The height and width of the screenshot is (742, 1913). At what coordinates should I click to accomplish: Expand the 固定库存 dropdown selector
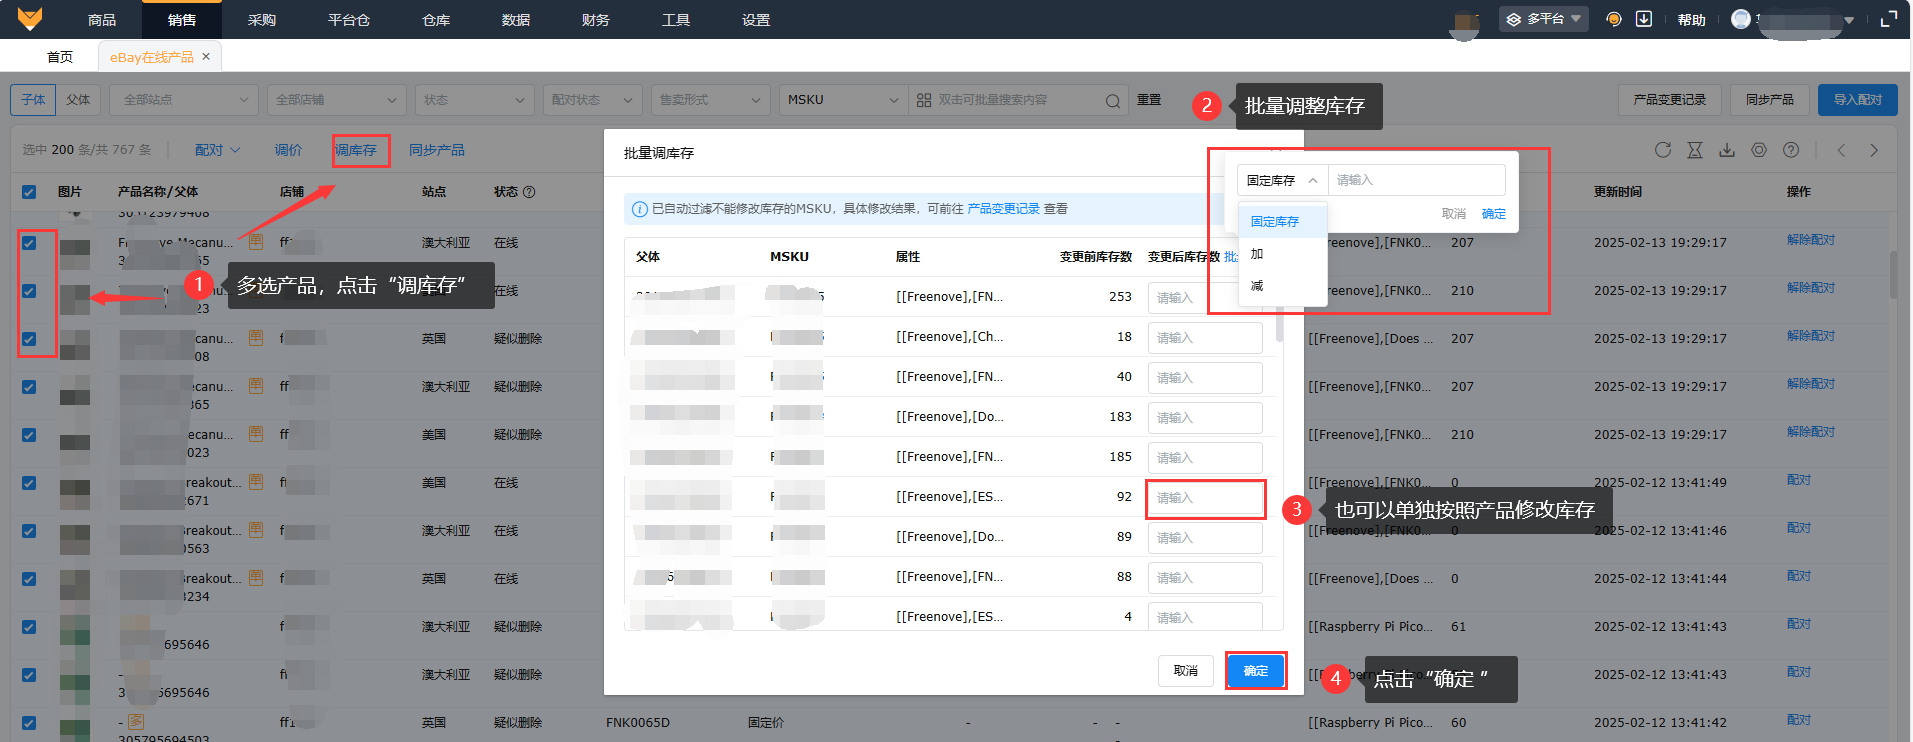coord(1282,180)
